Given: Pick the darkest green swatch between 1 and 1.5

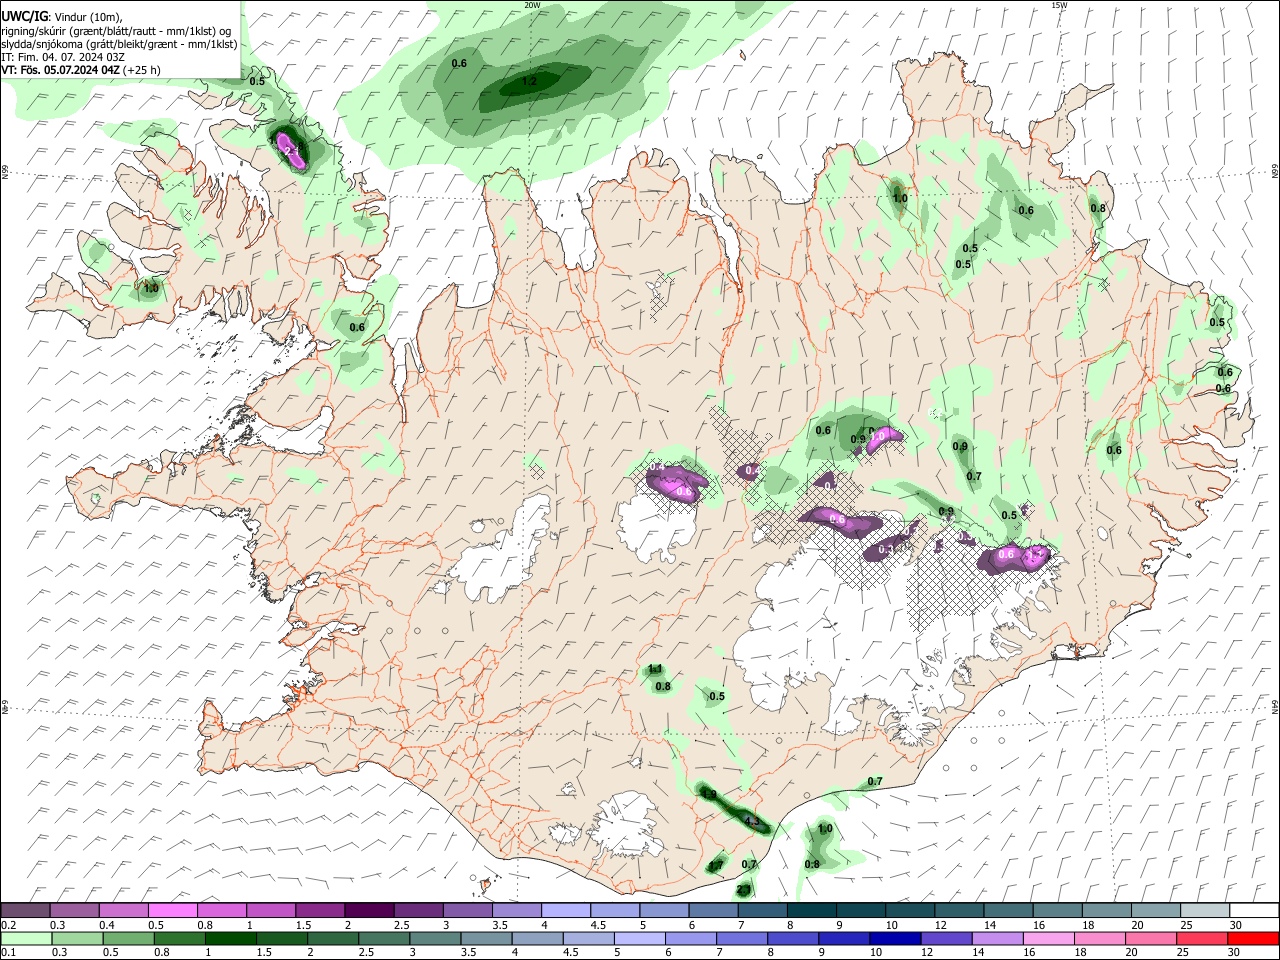Looking at the screenshot, I should click(231, 939).
